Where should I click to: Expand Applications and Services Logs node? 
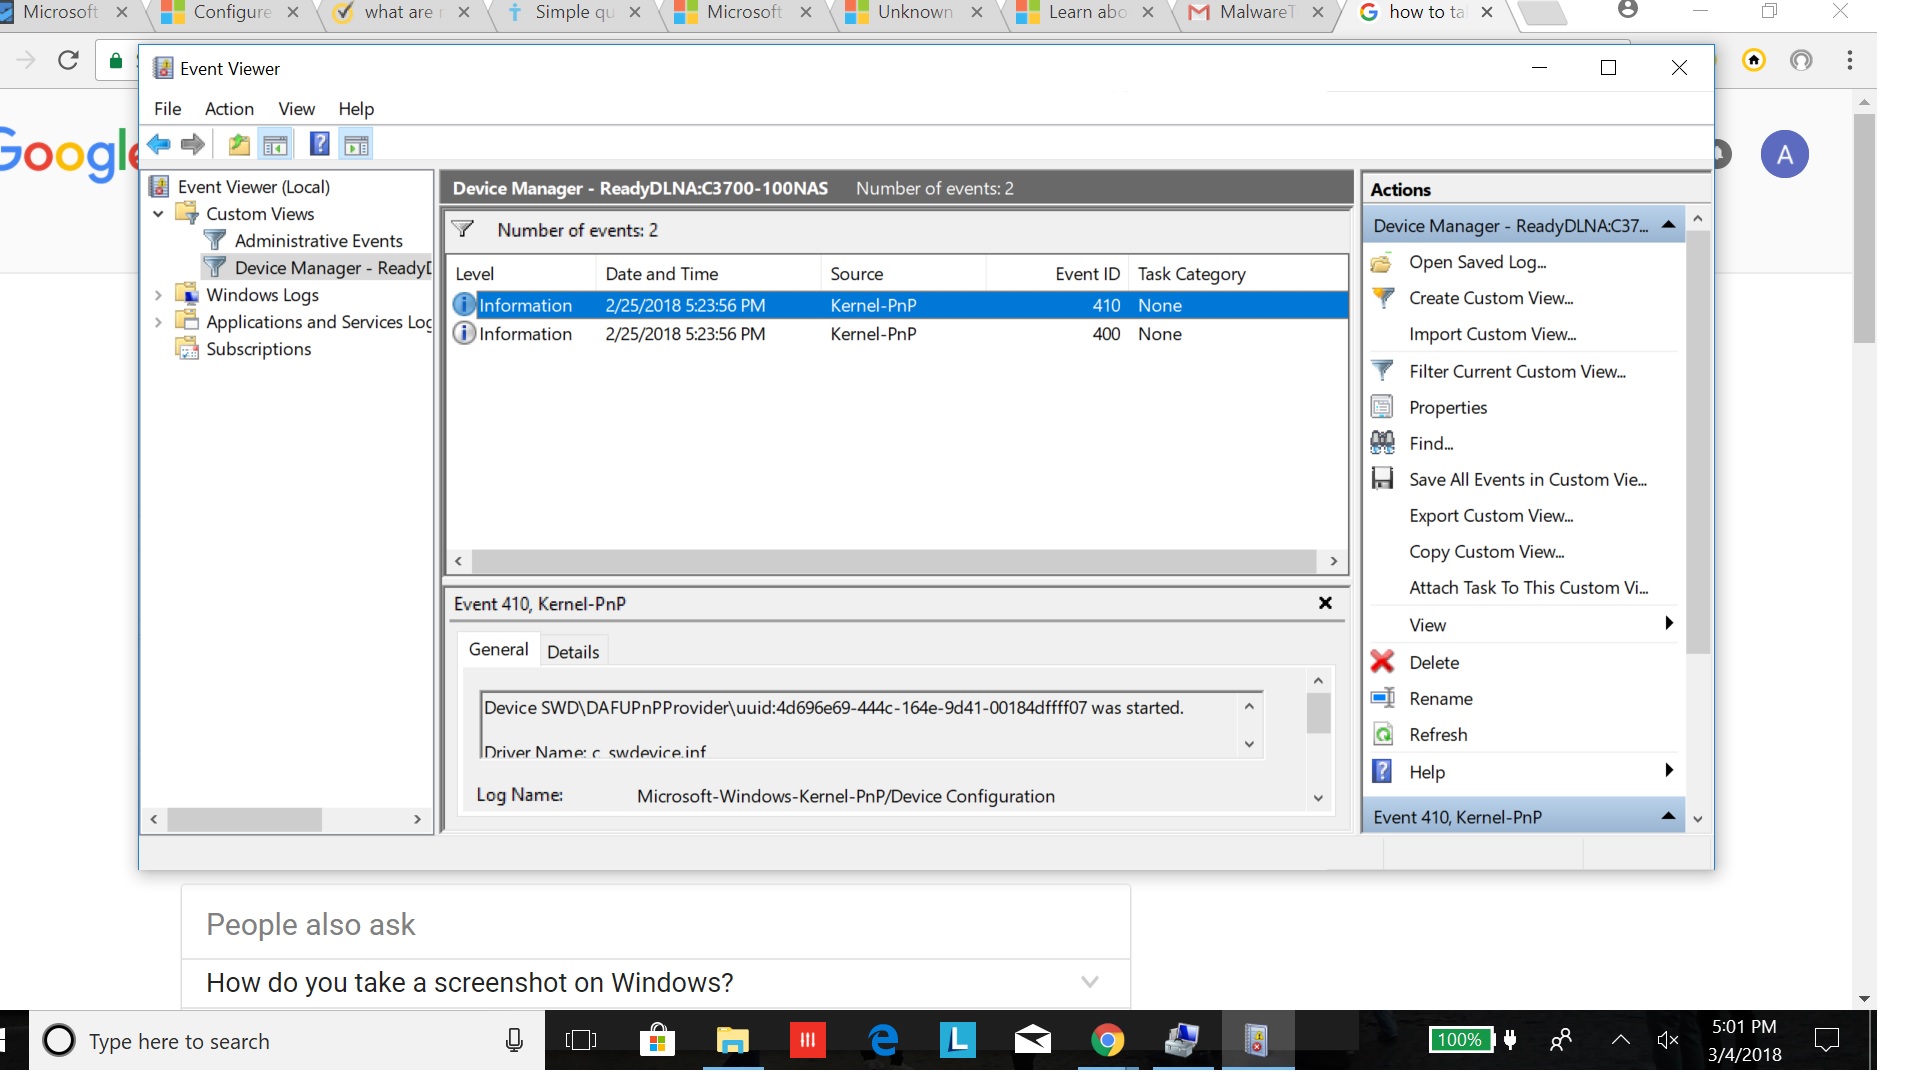click(x=158, y=322)
